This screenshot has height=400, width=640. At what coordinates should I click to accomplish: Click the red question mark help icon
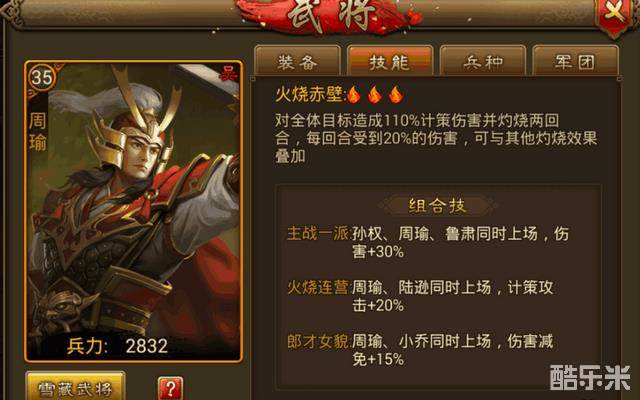pos(171,388)
